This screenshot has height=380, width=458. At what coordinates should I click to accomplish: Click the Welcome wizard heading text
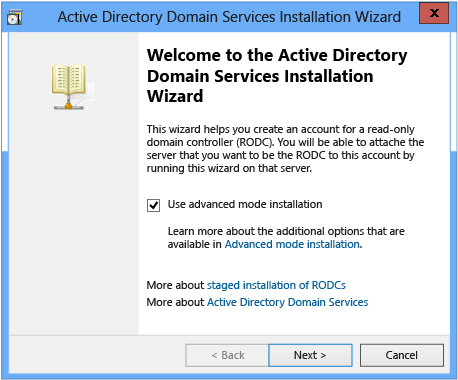[x=277, y=76]
